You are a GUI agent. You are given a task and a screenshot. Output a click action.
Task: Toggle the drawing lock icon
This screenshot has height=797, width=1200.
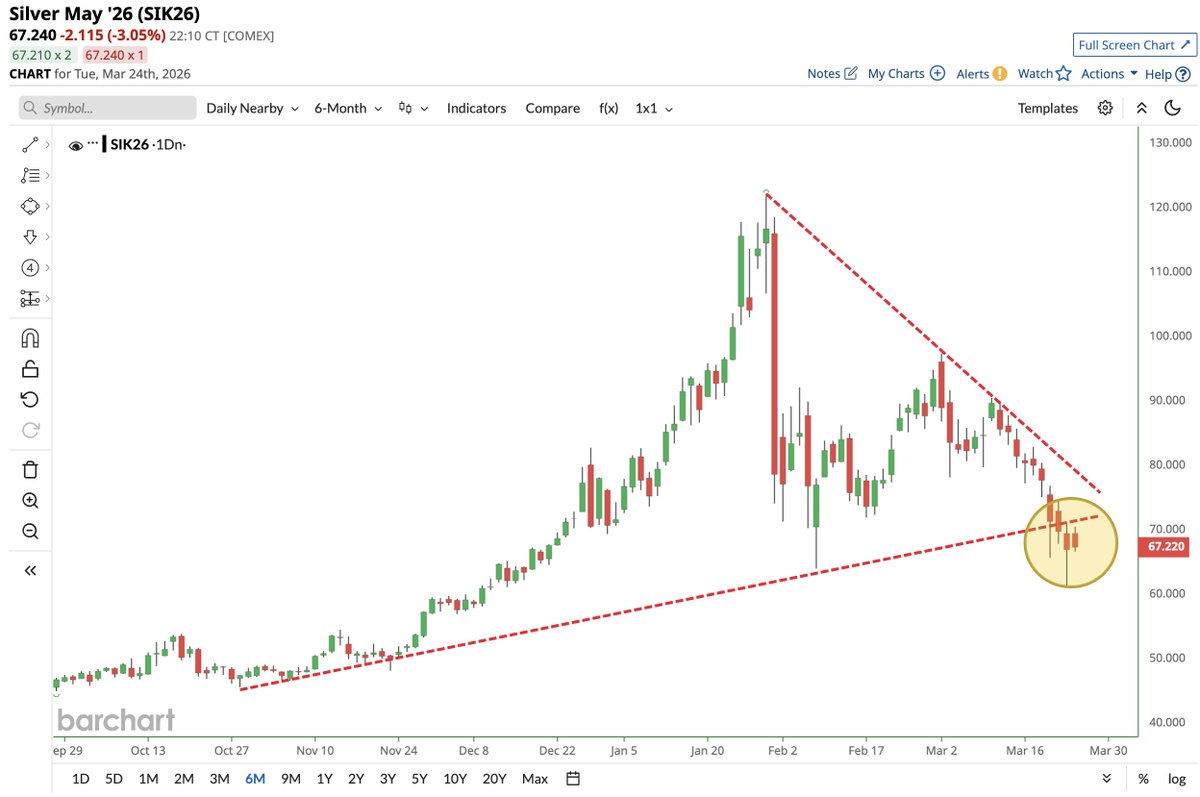[30, 369]
